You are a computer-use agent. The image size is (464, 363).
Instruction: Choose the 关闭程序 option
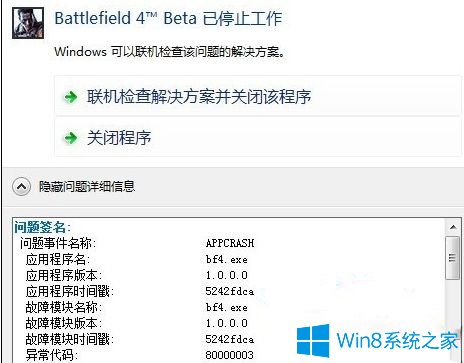pos(258,137)
